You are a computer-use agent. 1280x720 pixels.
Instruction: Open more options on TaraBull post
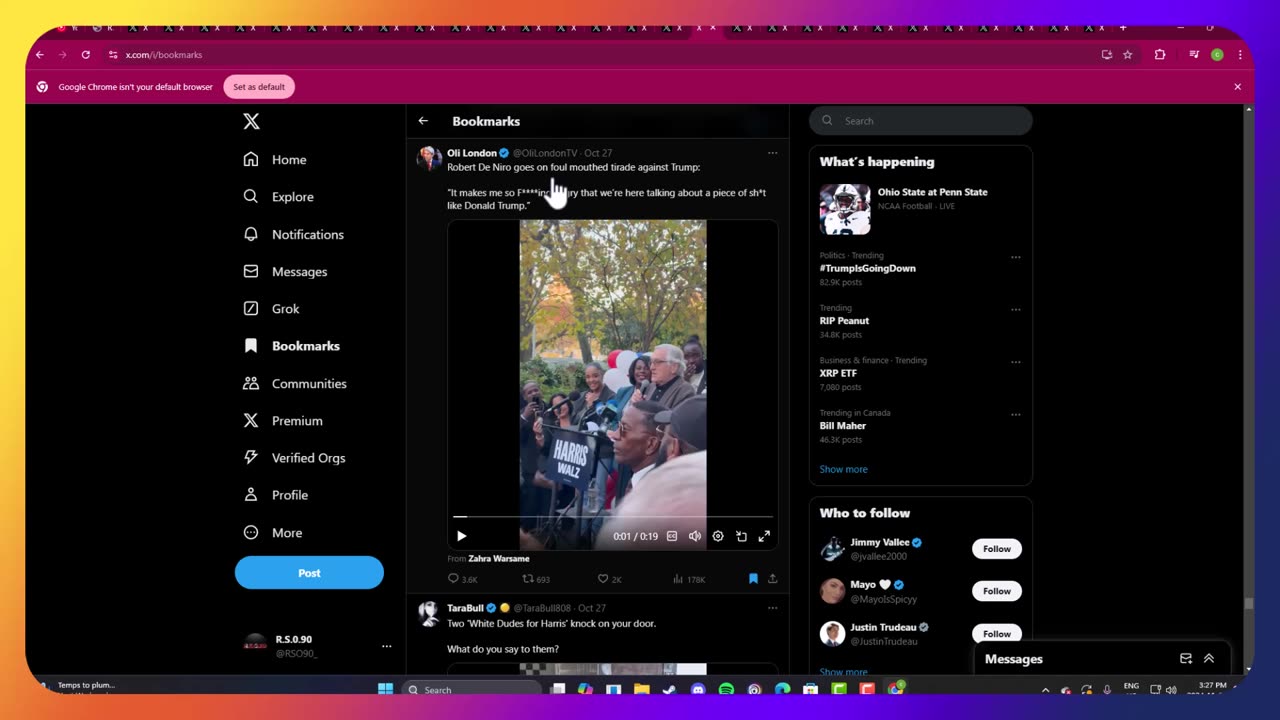(x=772, y=608)
